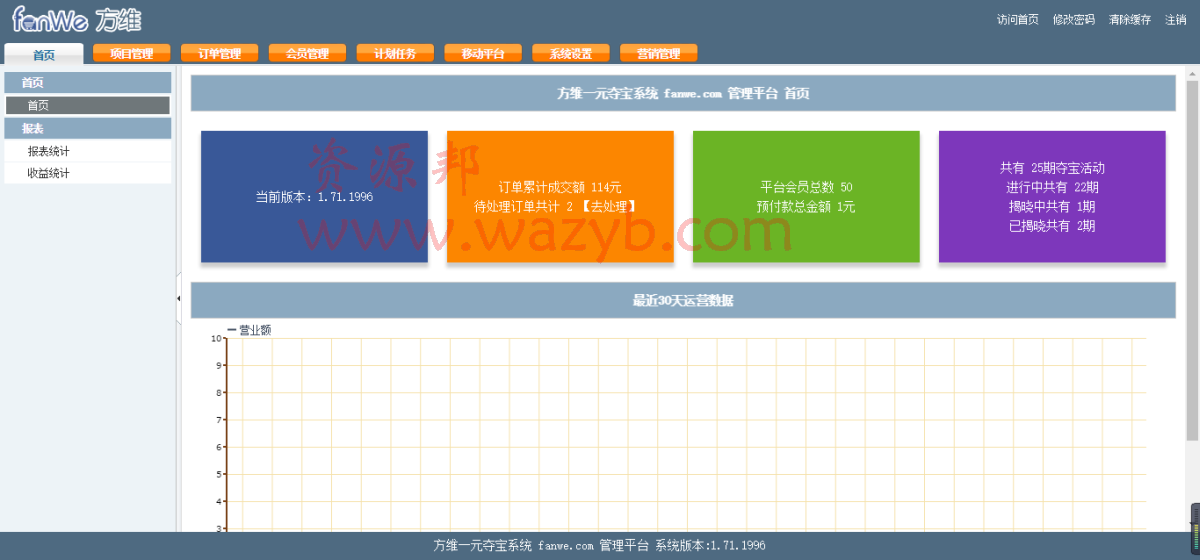Open the 首页 top tab
The image size is (1200, 560).
(x=43, y=54)
